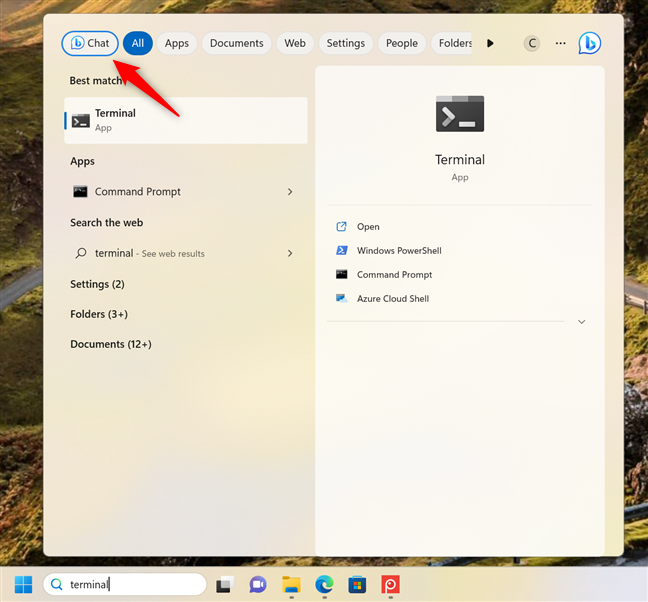648x602 pixels.
Task: Open the Terminal best match result
Action: (x=186, y=121)
